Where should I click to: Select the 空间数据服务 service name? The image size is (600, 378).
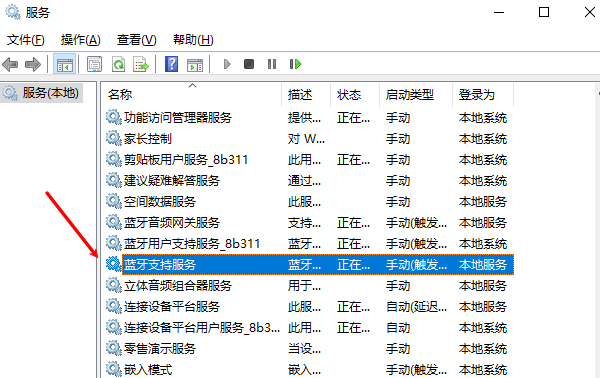160,202
